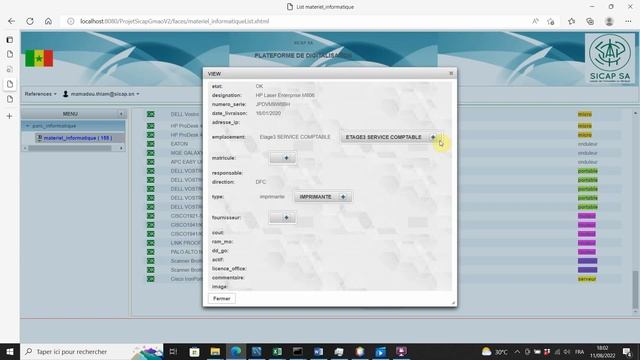640x360 pixels.
Task: Open the clock showing 11/08/2022
Action: pyautogui.click(x=602, y=351)
